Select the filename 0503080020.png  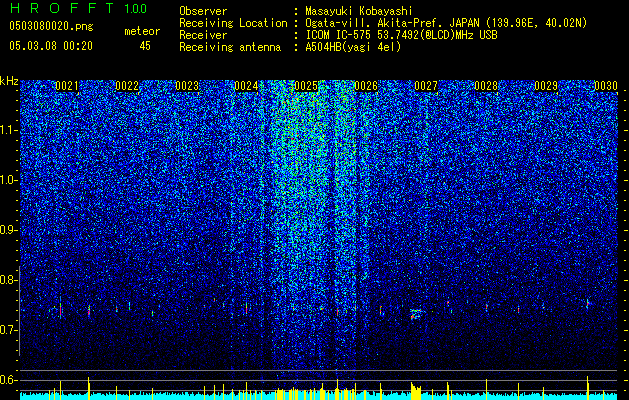coord(51,26)
